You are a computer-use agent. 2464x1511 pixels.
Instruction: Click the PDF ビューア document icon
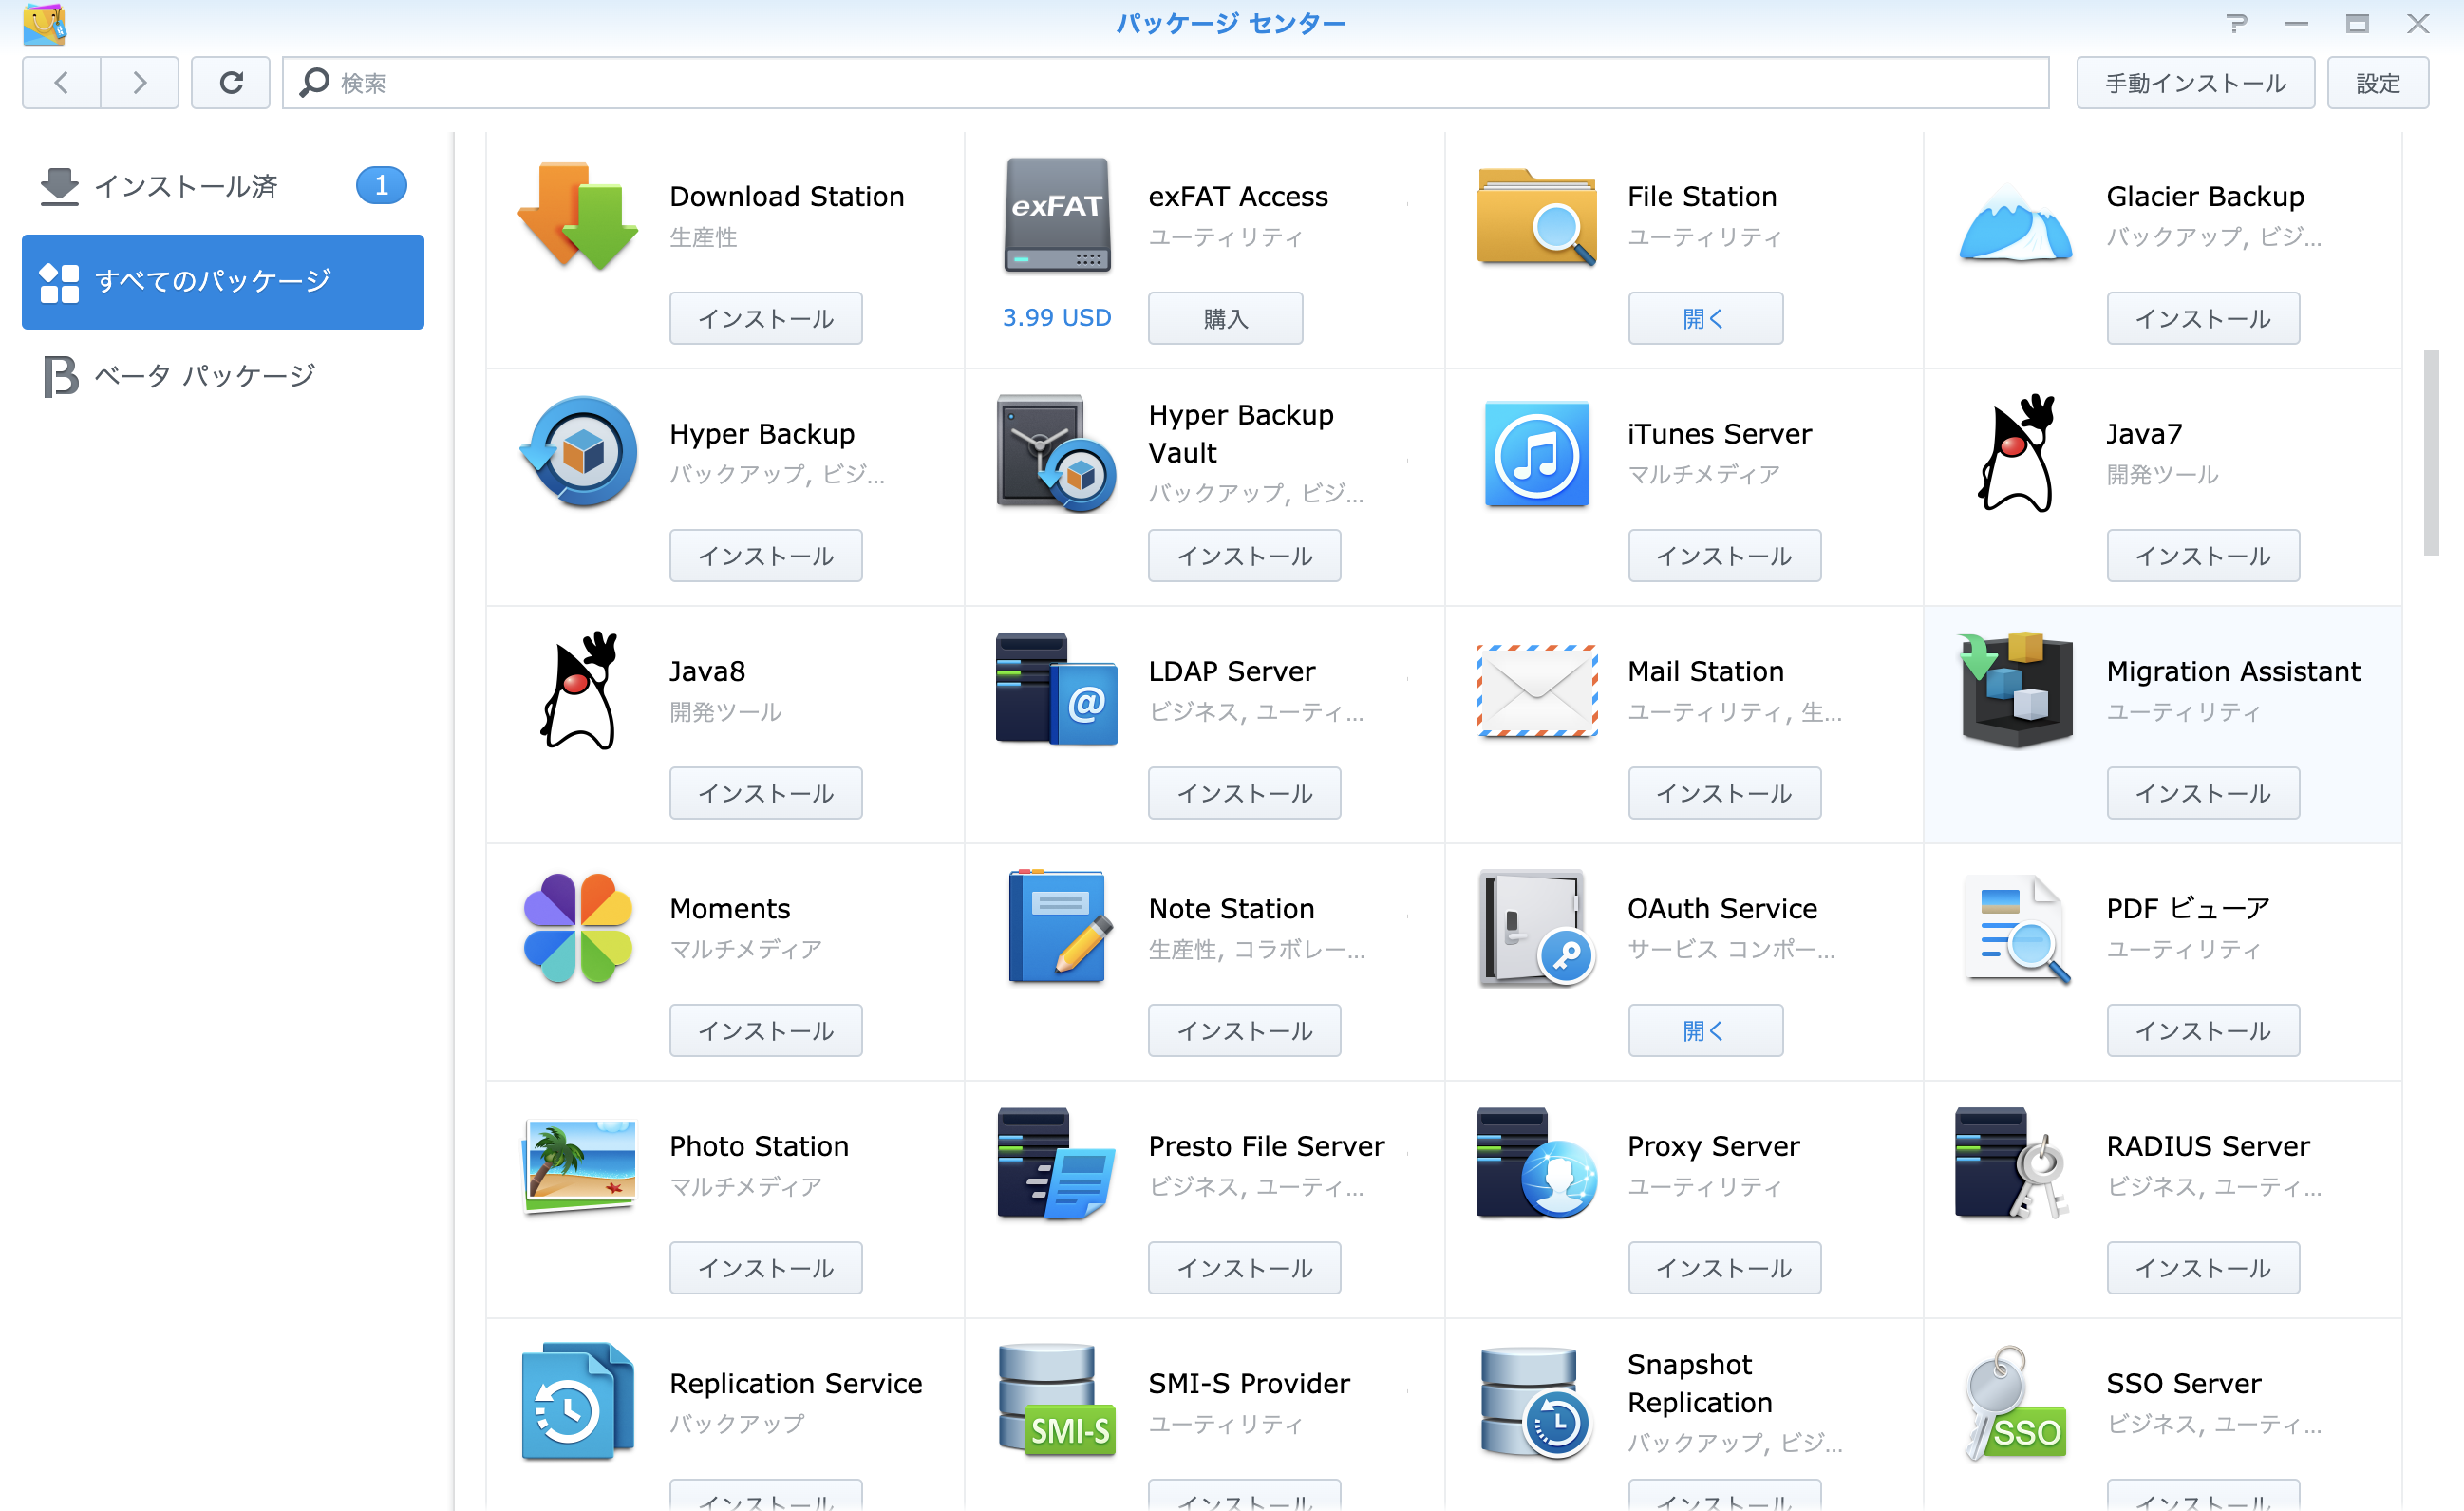(2016, 929)
